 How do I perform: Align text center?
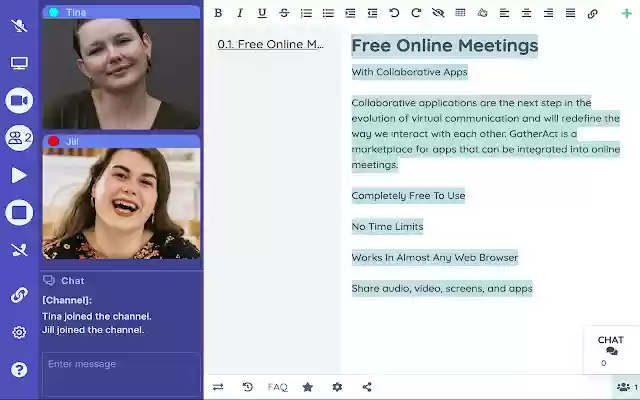coord(527,13)
